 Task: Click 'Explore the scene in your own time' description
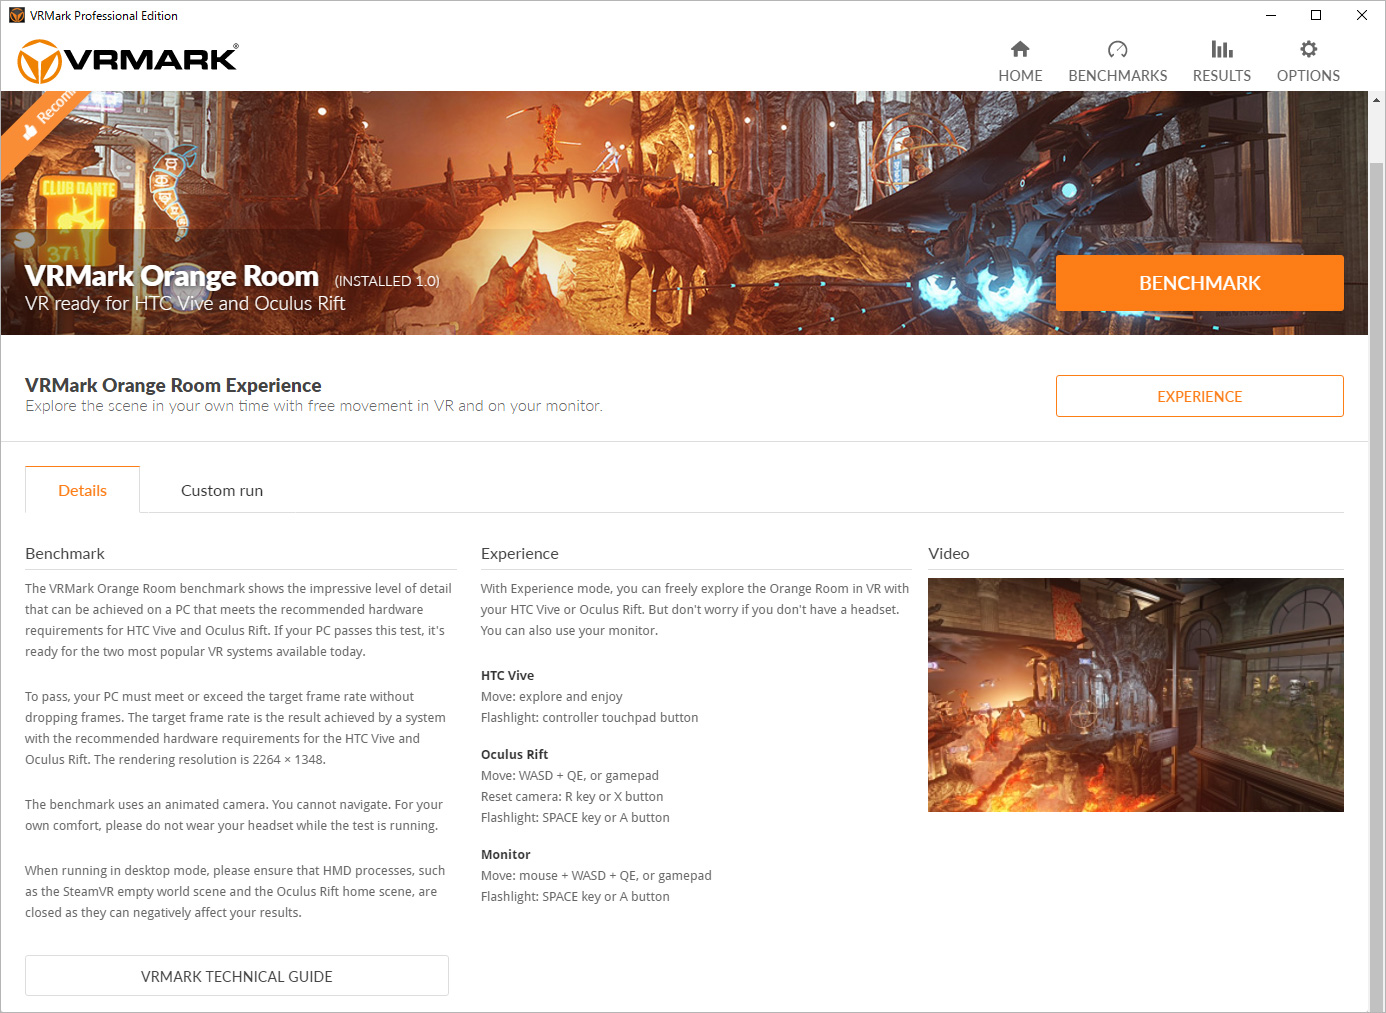tap(314, 406)
